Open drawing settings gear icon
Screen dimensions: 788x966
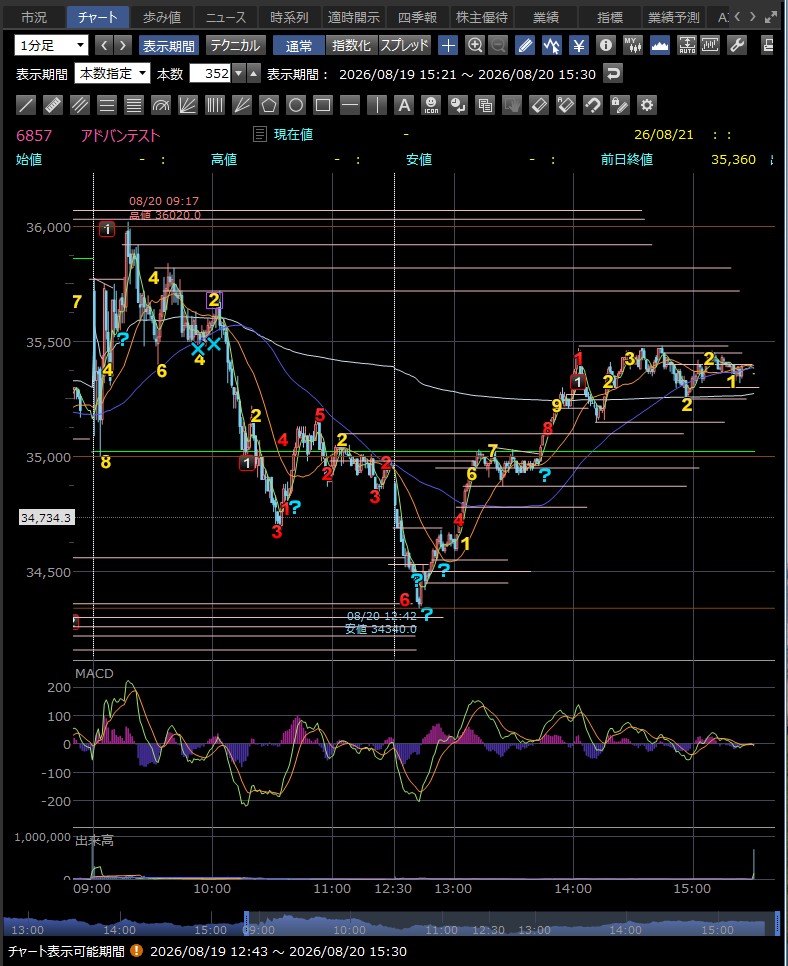[647, 105]
